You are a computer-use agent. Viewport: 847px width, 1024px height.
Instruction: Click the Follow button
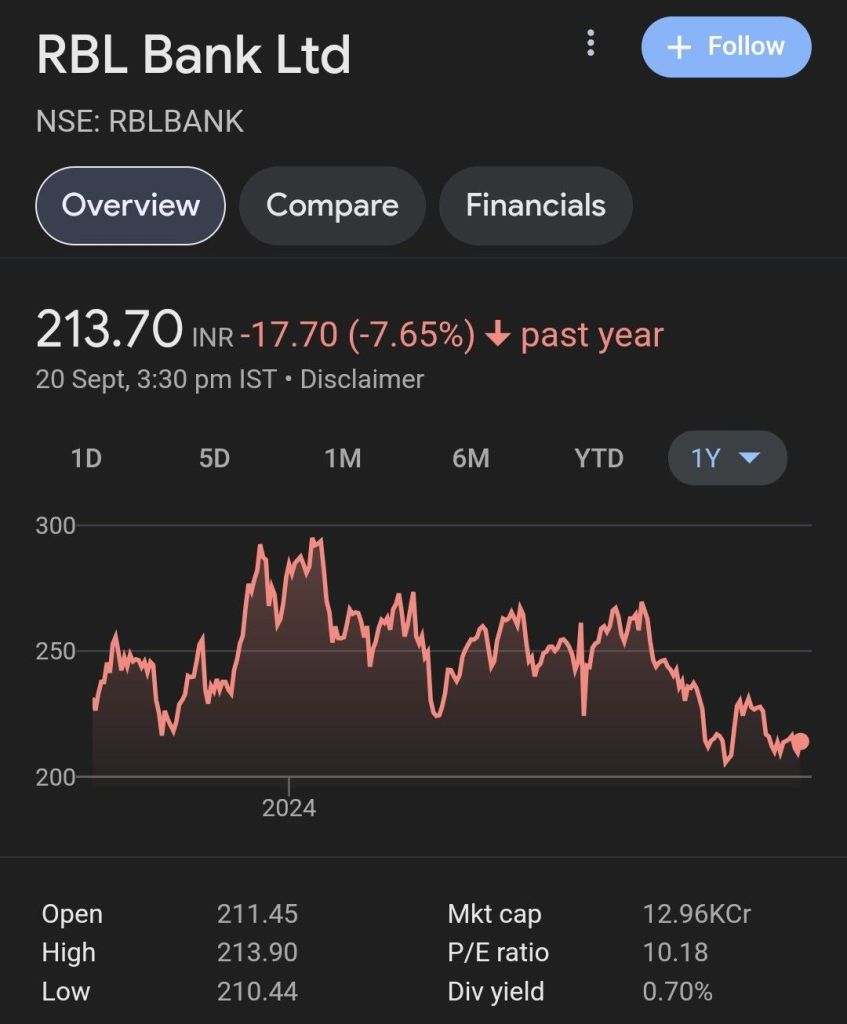726,47
